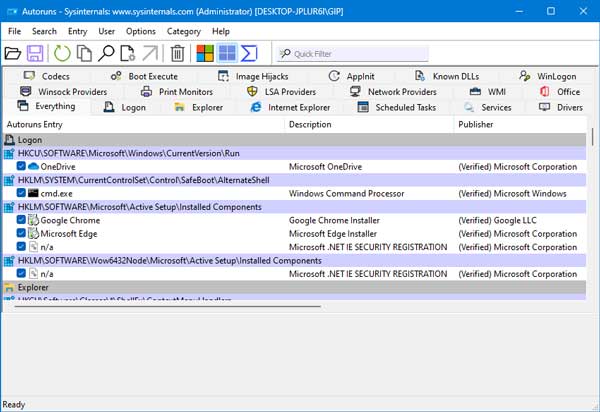This screenshot has width=600, height=412.
Task: Open the File menu
Action: coord(15,31)
